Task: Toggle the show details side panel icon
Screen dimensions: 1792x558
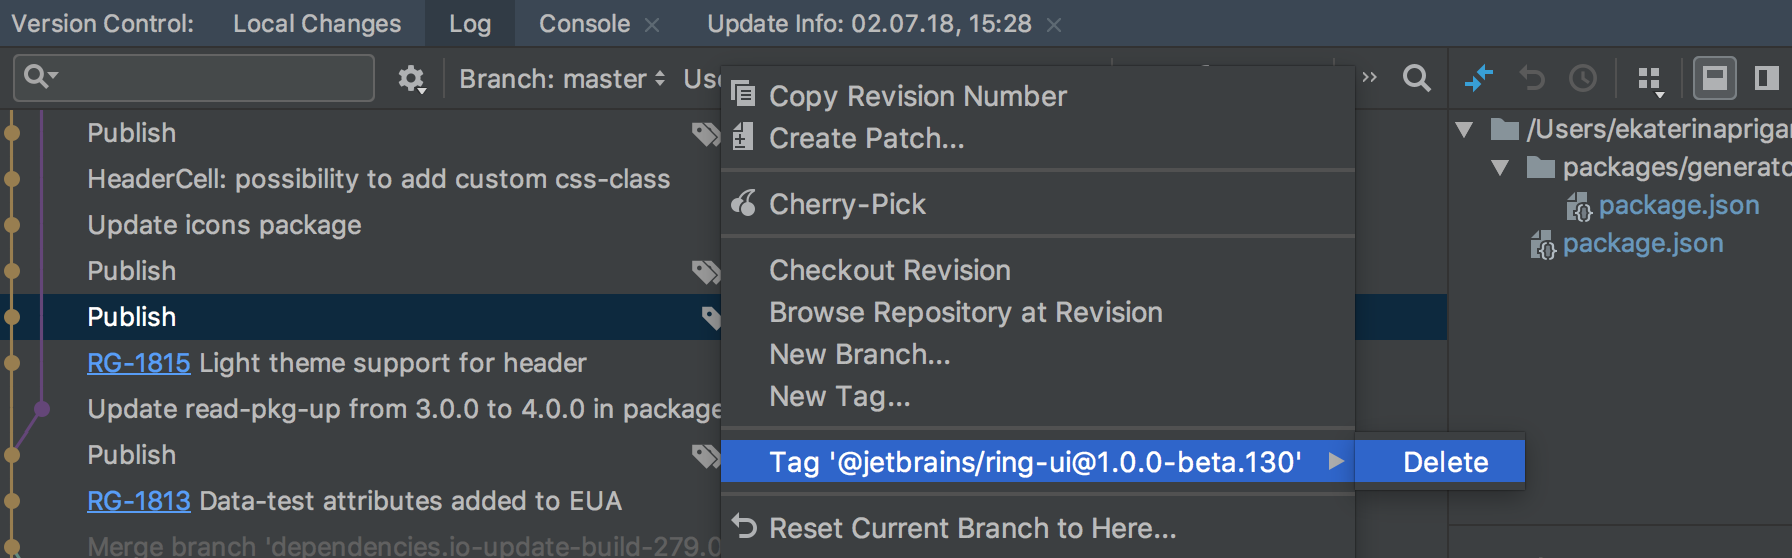Action: (1767, 78)
